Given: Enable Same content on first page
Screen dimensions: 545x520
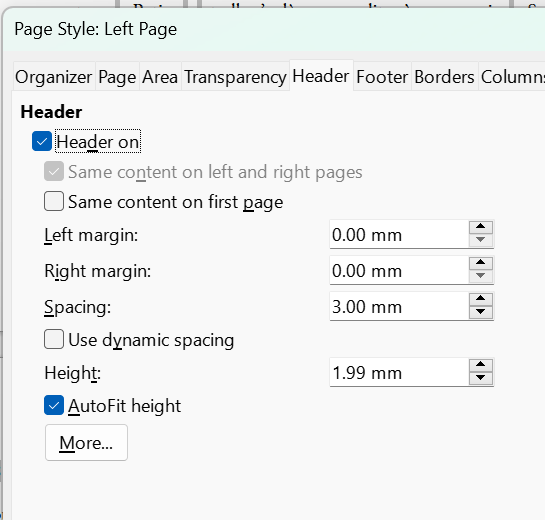Looking at the screenshot, I should click(54, 201).
